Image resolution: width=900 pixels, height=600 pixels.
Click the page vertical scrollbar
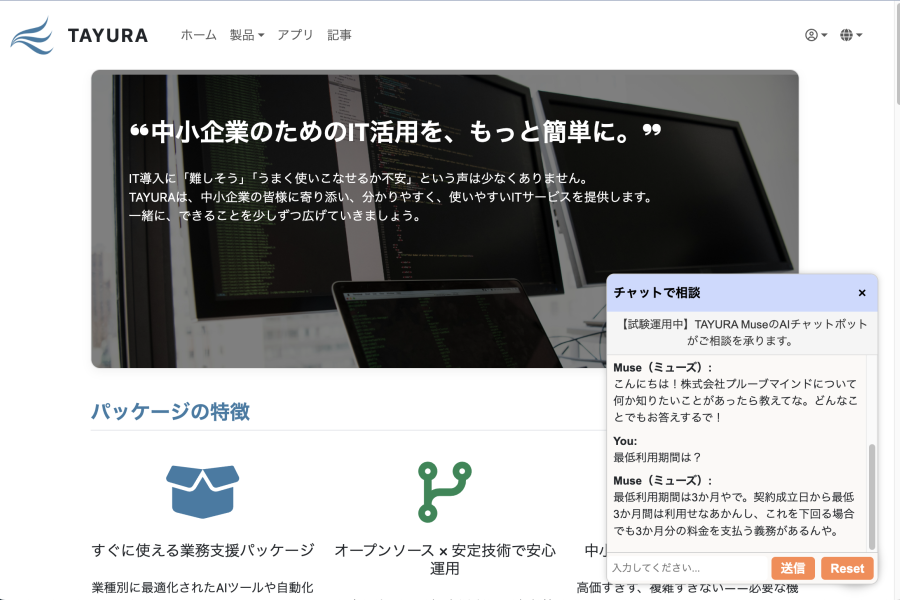coord(897,55)
